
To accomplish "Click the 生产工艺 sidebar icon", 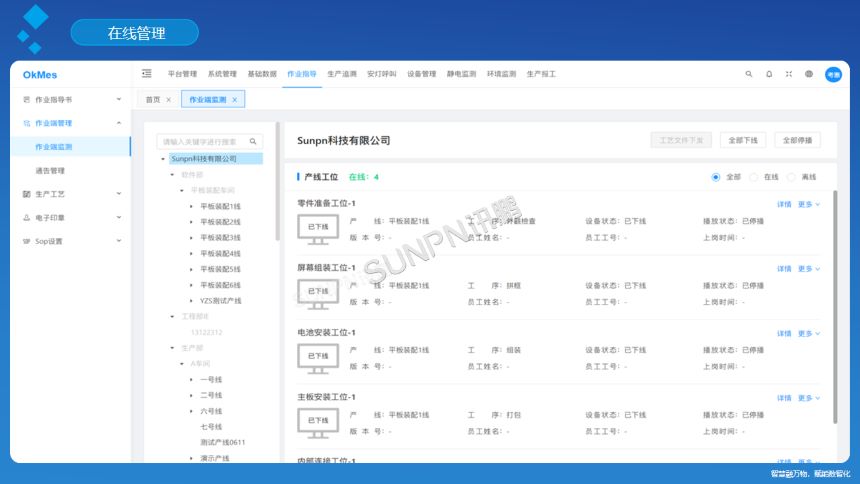I will (26, 194).
